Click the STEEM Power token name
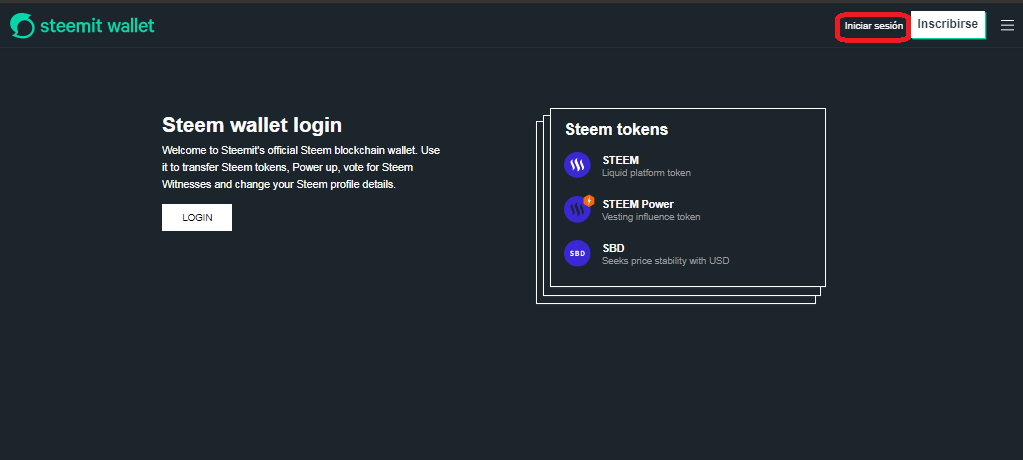Viewport: 1023px width, 460px height. pyautogui.click(x=638, y=204)
